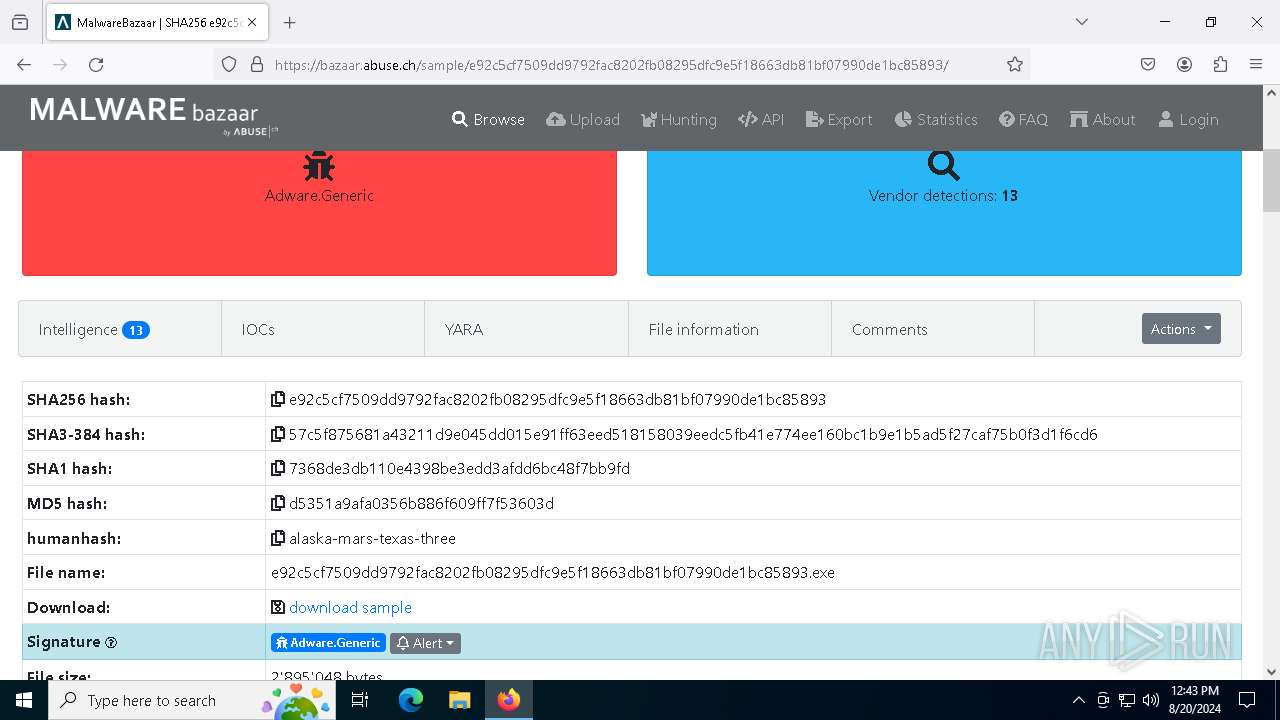This screenshot has height=720, width=1280.
Task: Open Firefox application menu
Action: (1256, 64)
